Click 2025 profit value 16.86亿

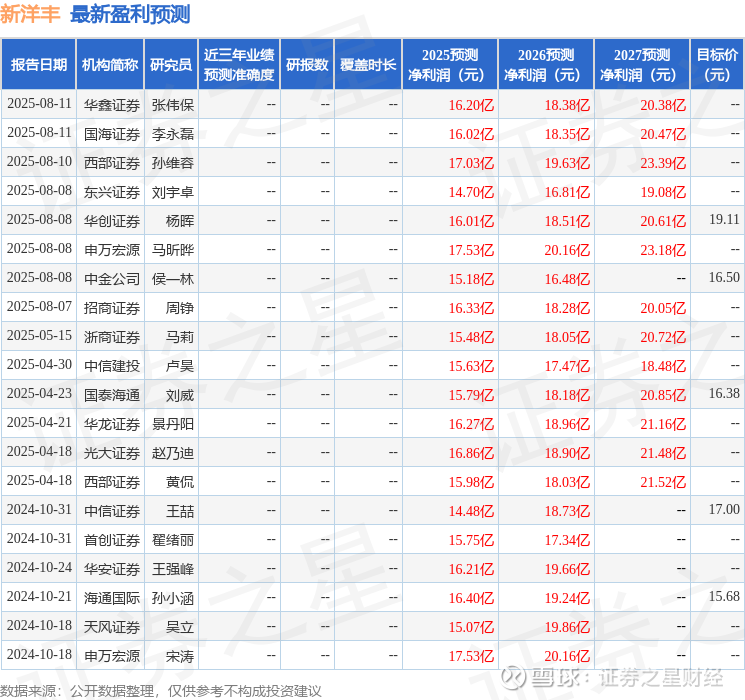(x=471, y=453)
